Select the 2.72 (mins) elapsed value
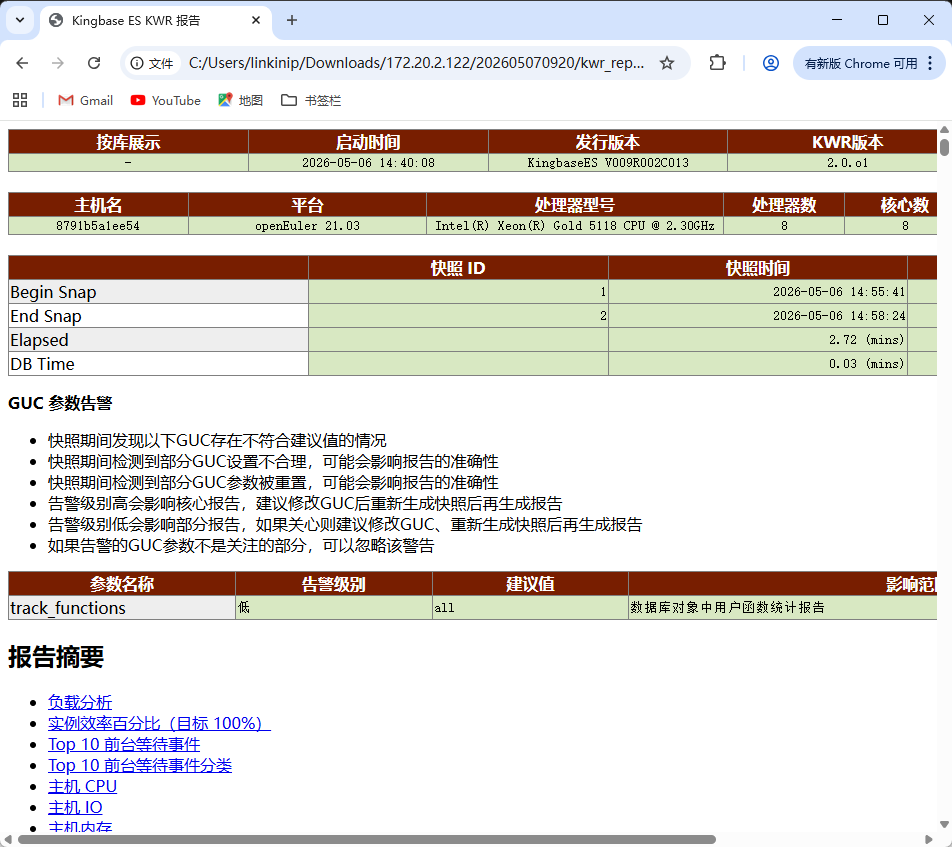The width and height of the screenshot is (952, 847). click(x=758, y=340)
